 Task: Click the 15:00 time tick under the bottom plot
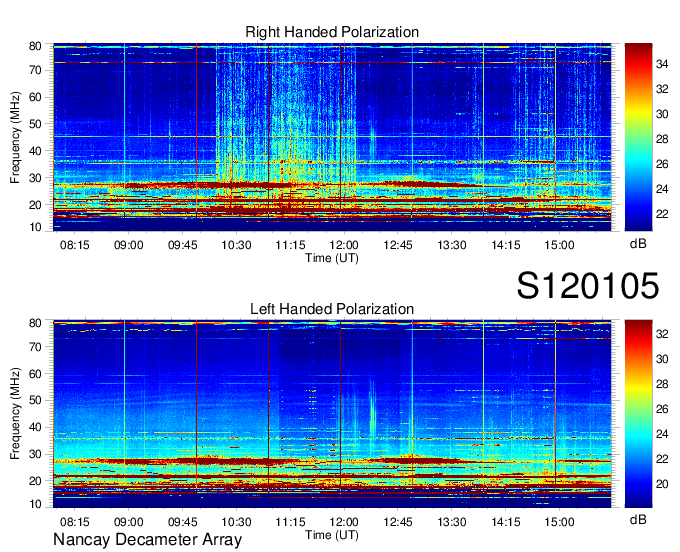559,522
